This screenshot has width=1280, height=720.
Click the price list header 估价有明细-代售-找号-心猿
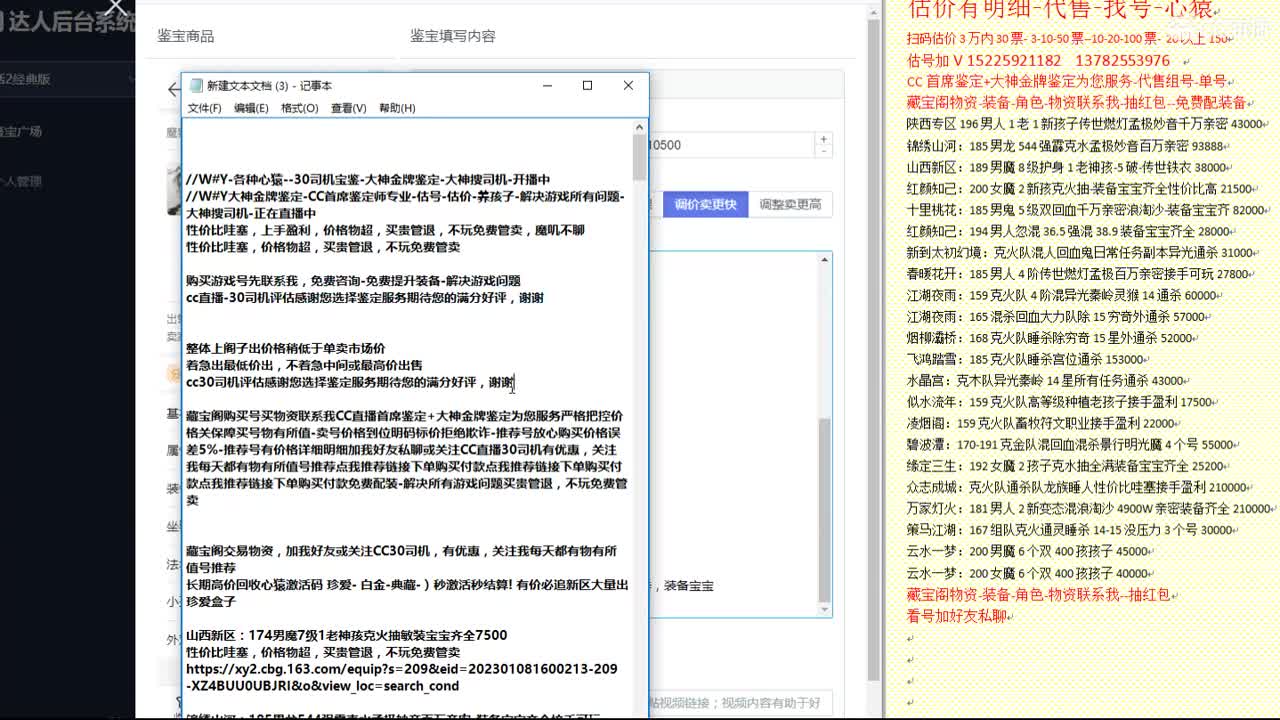[x=1059, y=10]
